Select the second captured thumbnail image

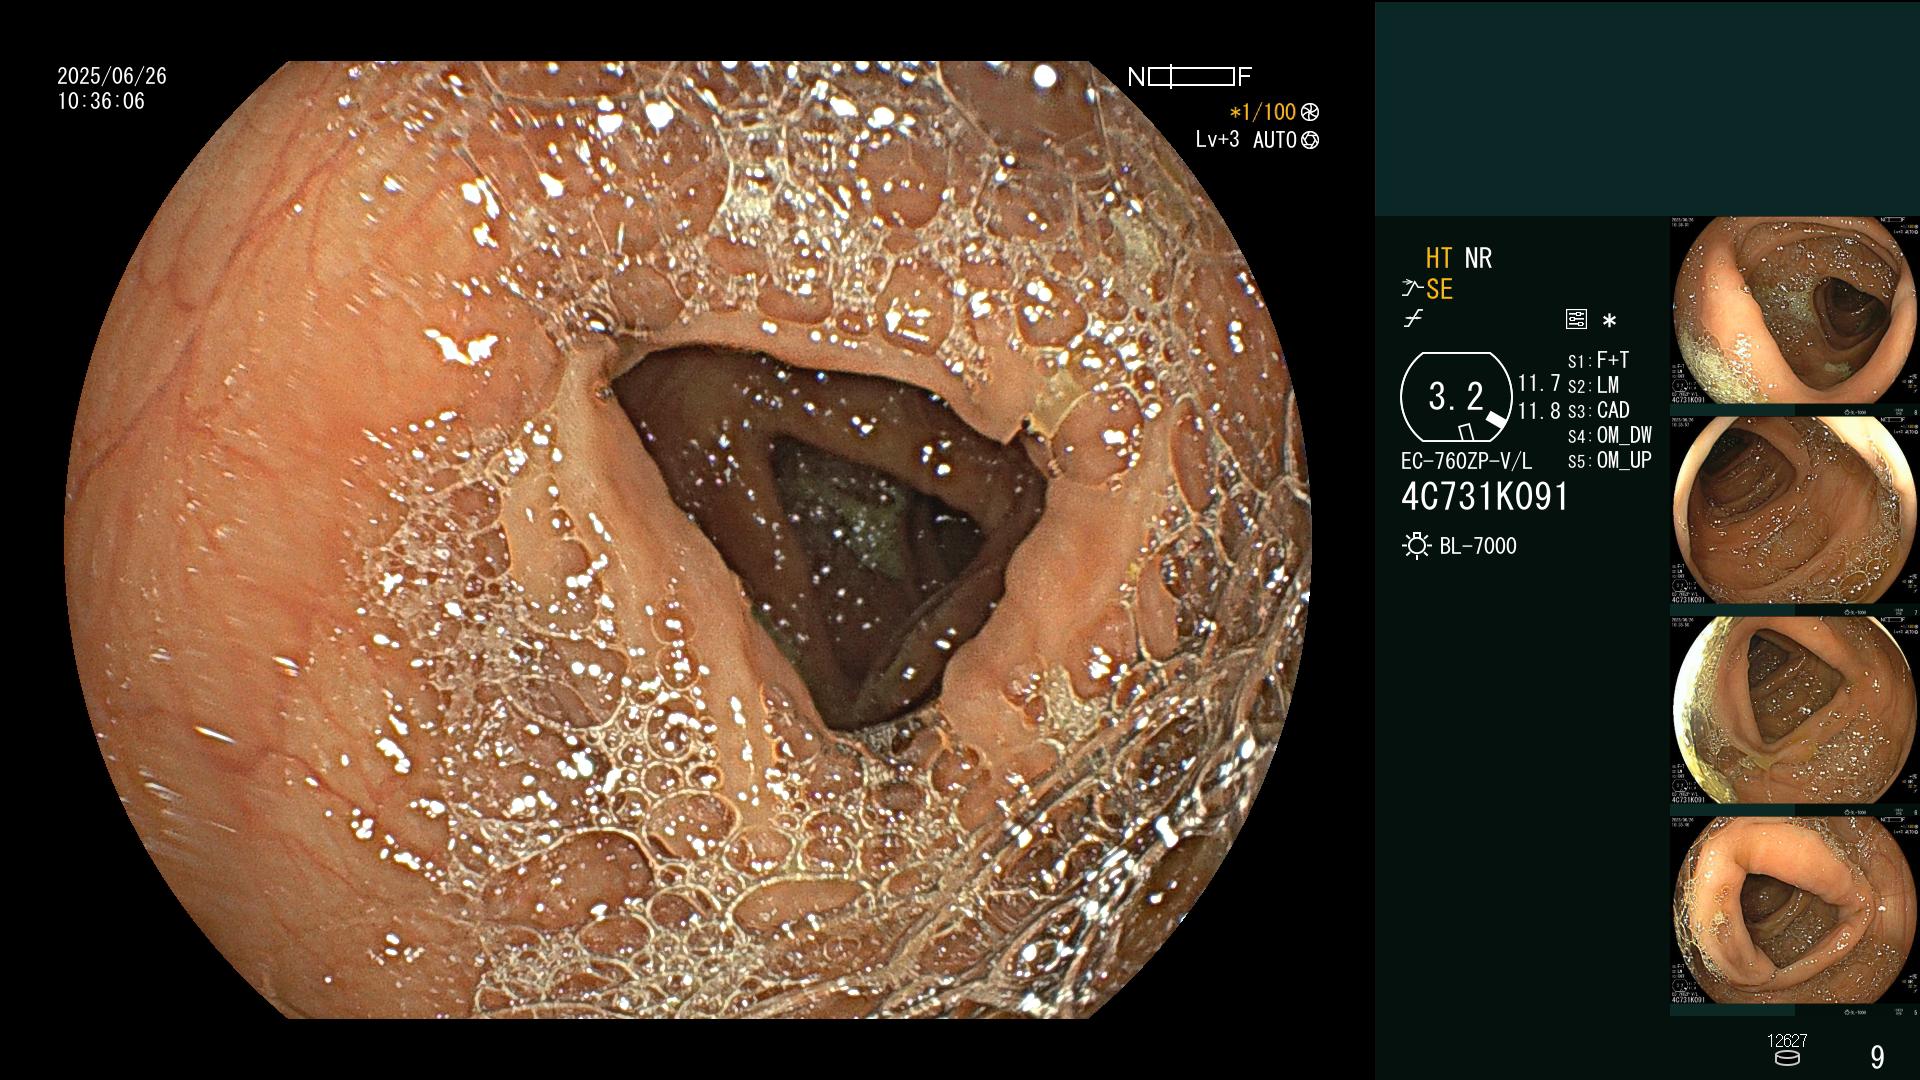[1795, 511]
